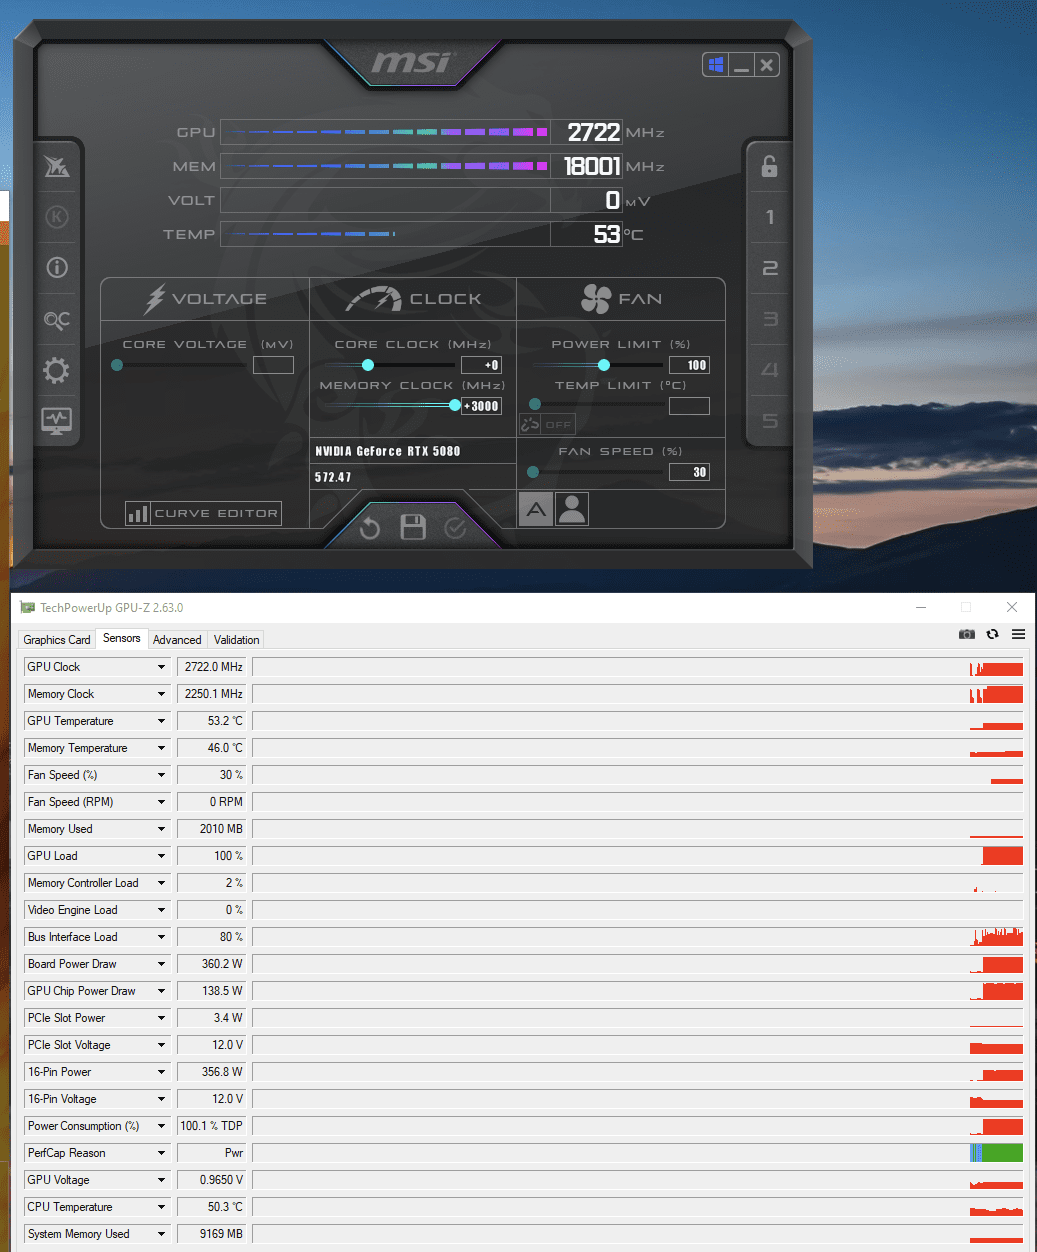1037x1252 pixels.
Task: Adjust the Core Clock slider handle
Action: coord(368,365)
